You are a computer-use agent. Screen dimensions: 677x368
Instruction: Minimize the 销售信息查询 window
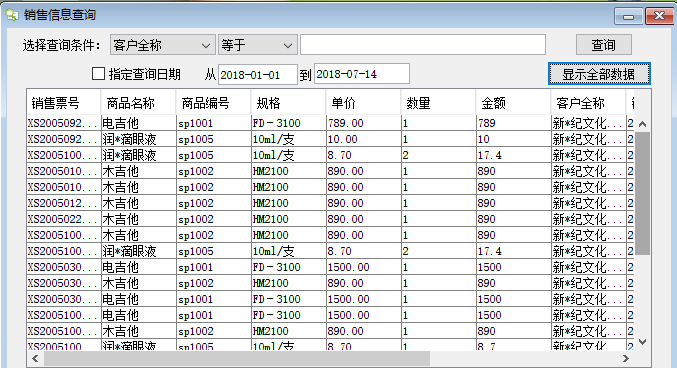click(x=629, y=16)
